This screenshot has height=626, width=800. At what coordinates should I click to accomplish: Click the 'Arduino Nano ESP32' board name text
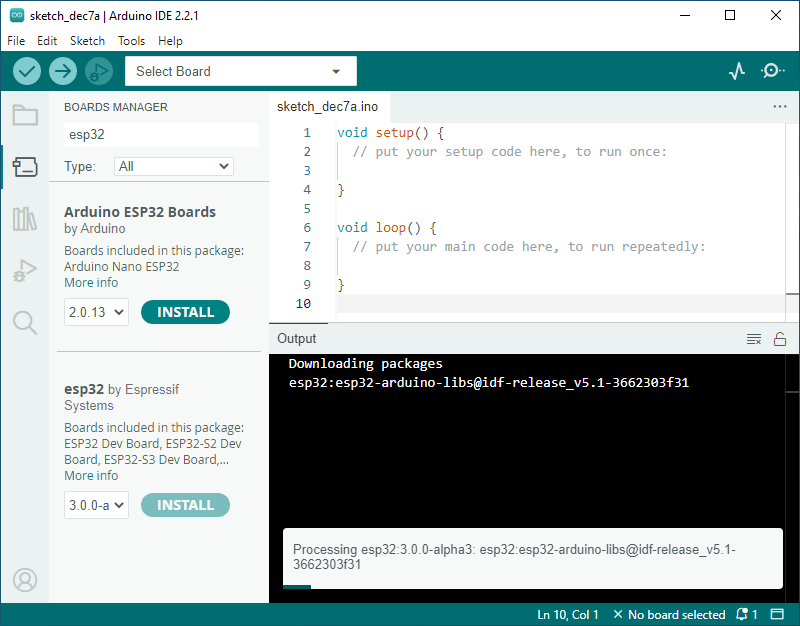pos(121,266)
